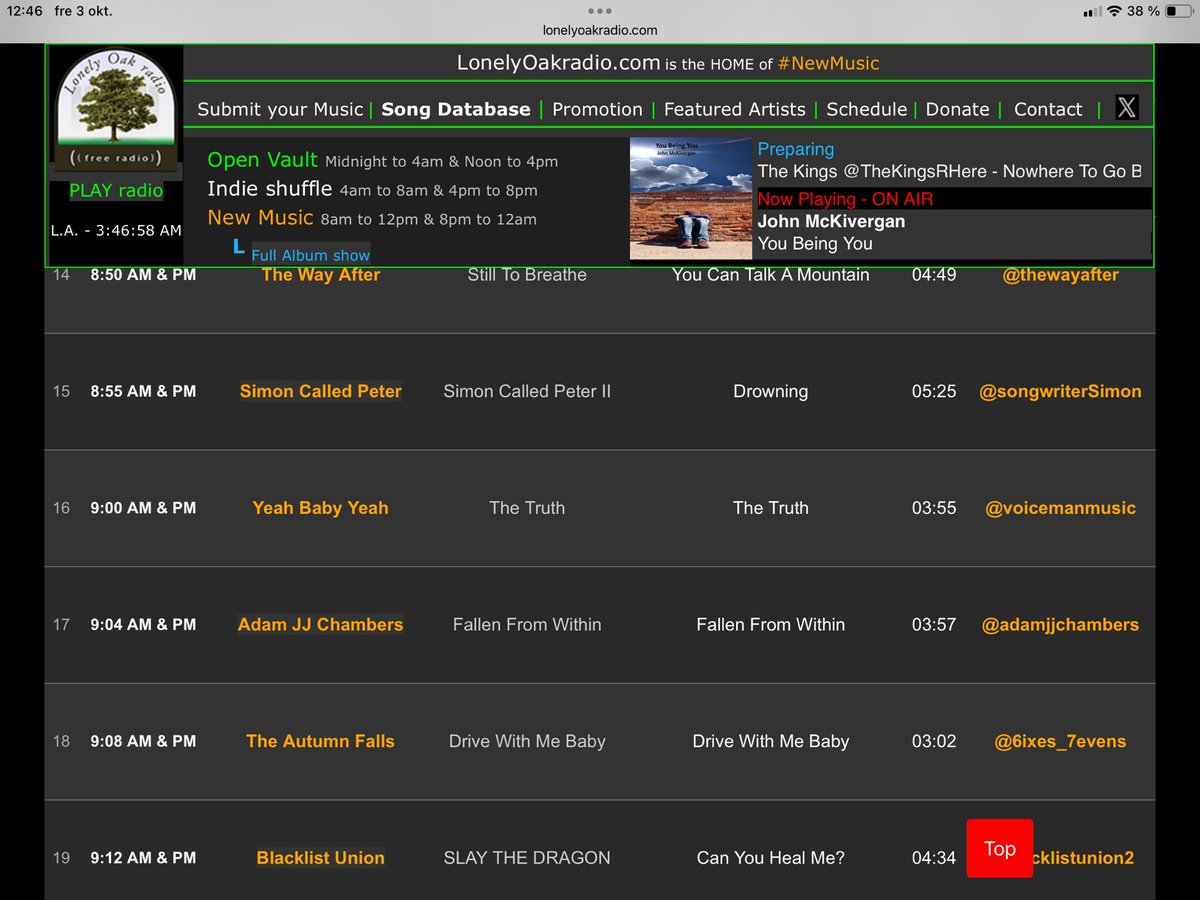
Task: Click the Preparing status label
Action: click(796, 149)
